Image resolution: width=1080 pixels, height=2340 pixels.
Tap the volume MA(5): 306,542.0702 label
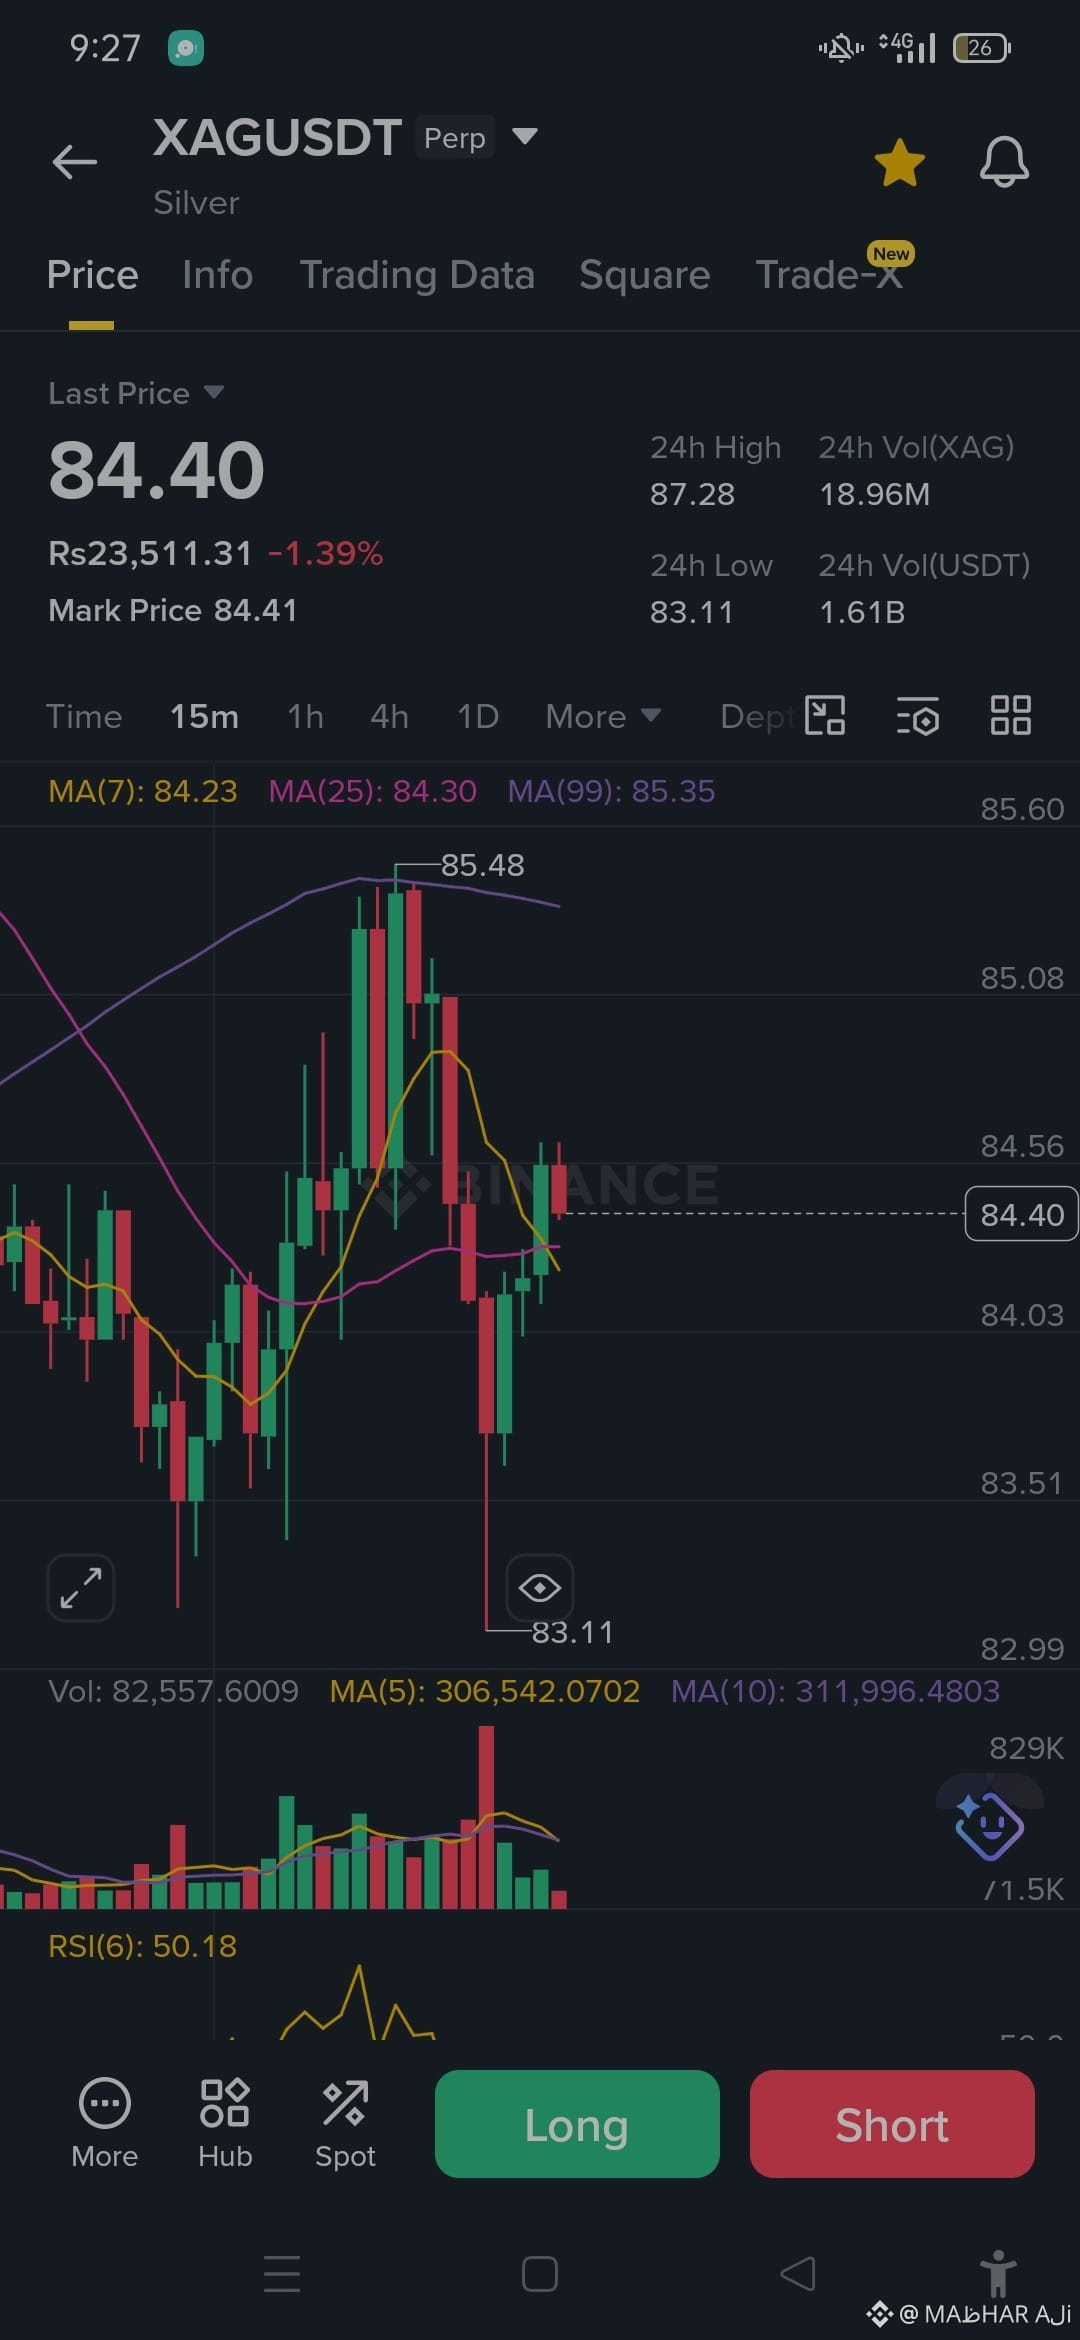pyautogui.click(x=484, y=1691)
